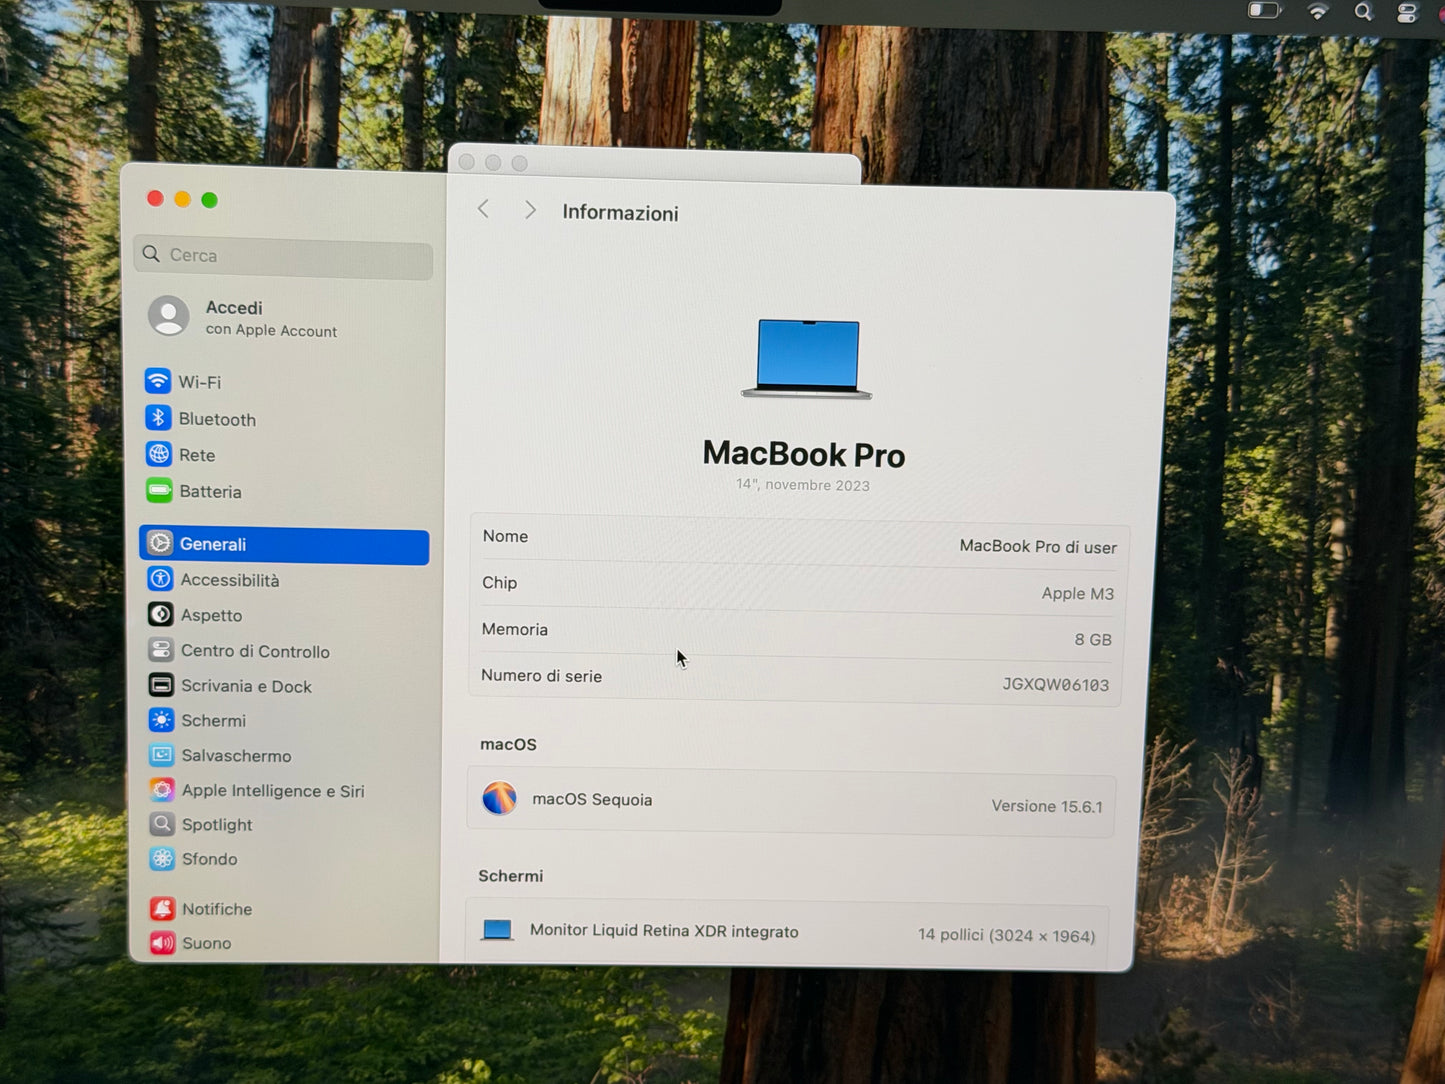
Task: Click the Nome value MacBook Pro di user
Action: (1038, 546)
